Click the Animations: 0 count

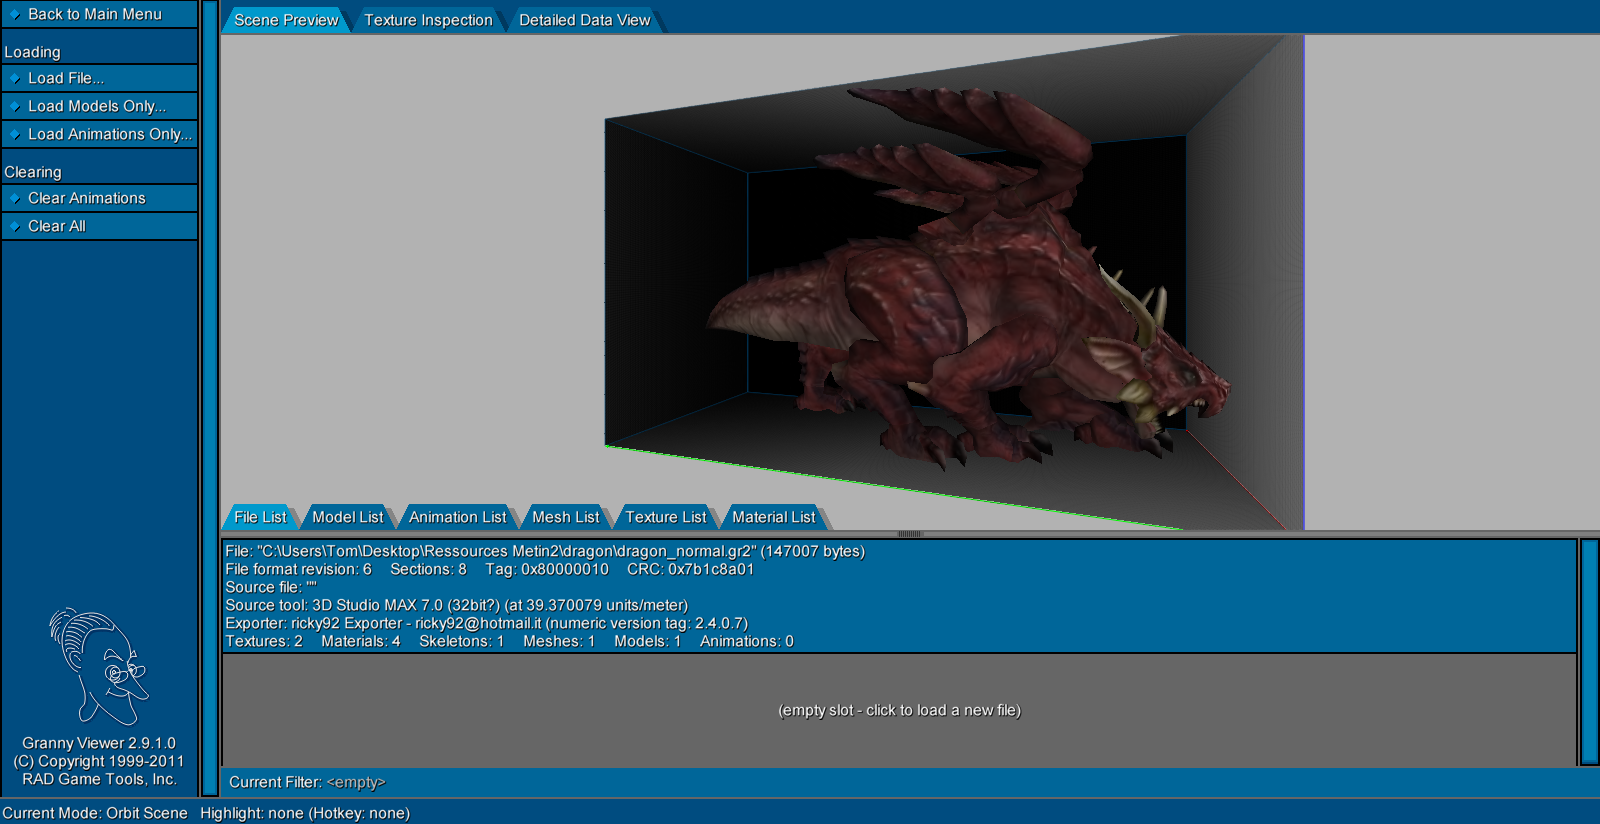[x=747, y=641]
